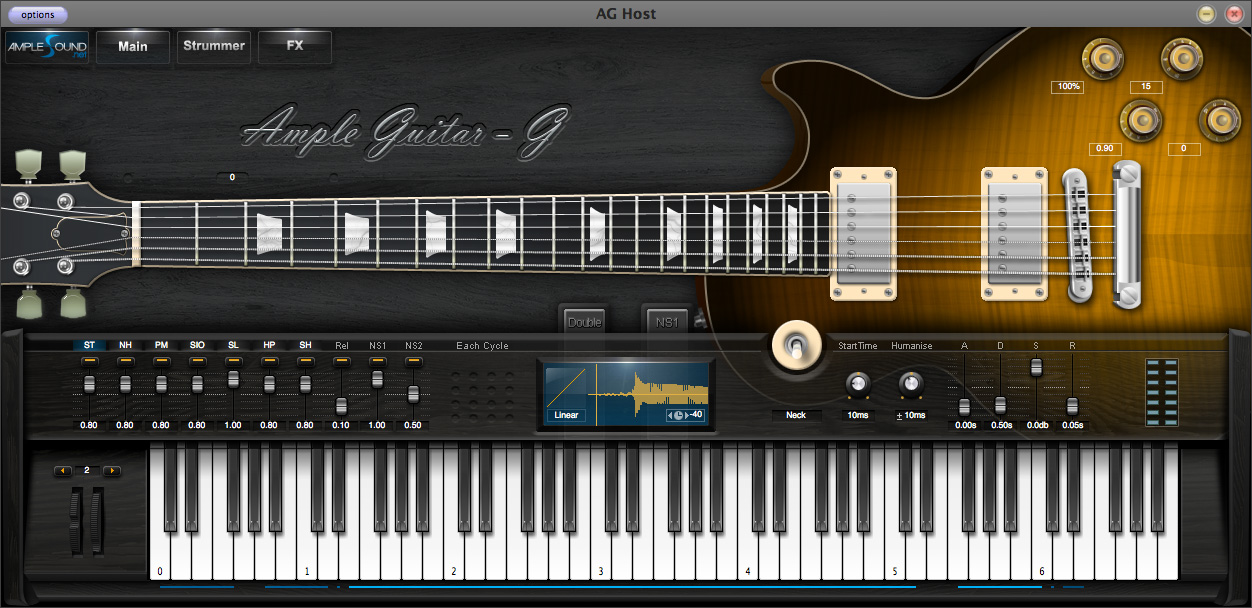Toggle the Rel LED button
The height and width of the screenshot is (608, 1252).
pos(341,359)
